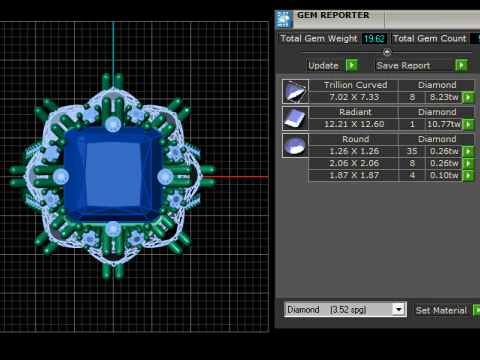Select the Round gem thumbnail
Image resolution: width=480 pixels, height=360 pixels.
[x=295, y=145]
